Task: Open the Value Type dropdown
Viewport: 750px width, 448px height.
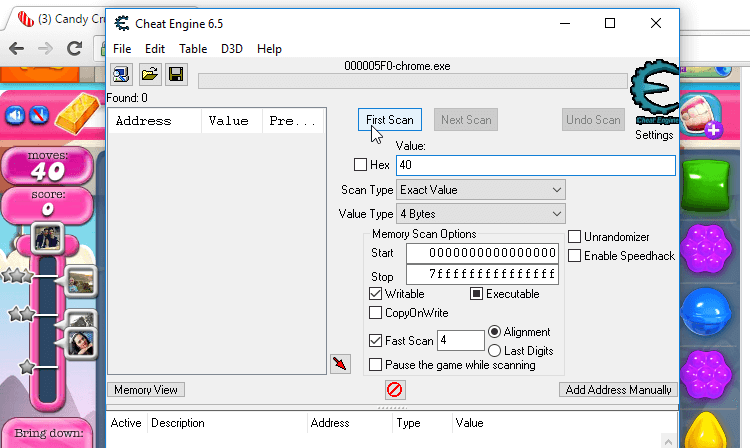Action: [x=481, y=214]
